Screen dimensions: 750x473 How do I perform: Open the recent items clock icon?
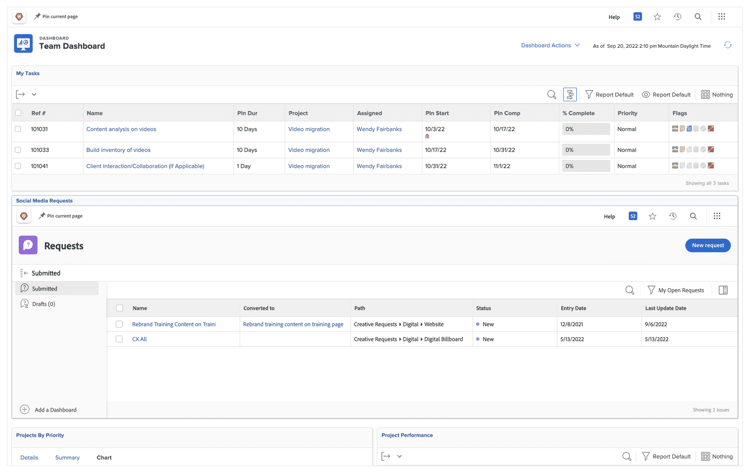[677, 17]
